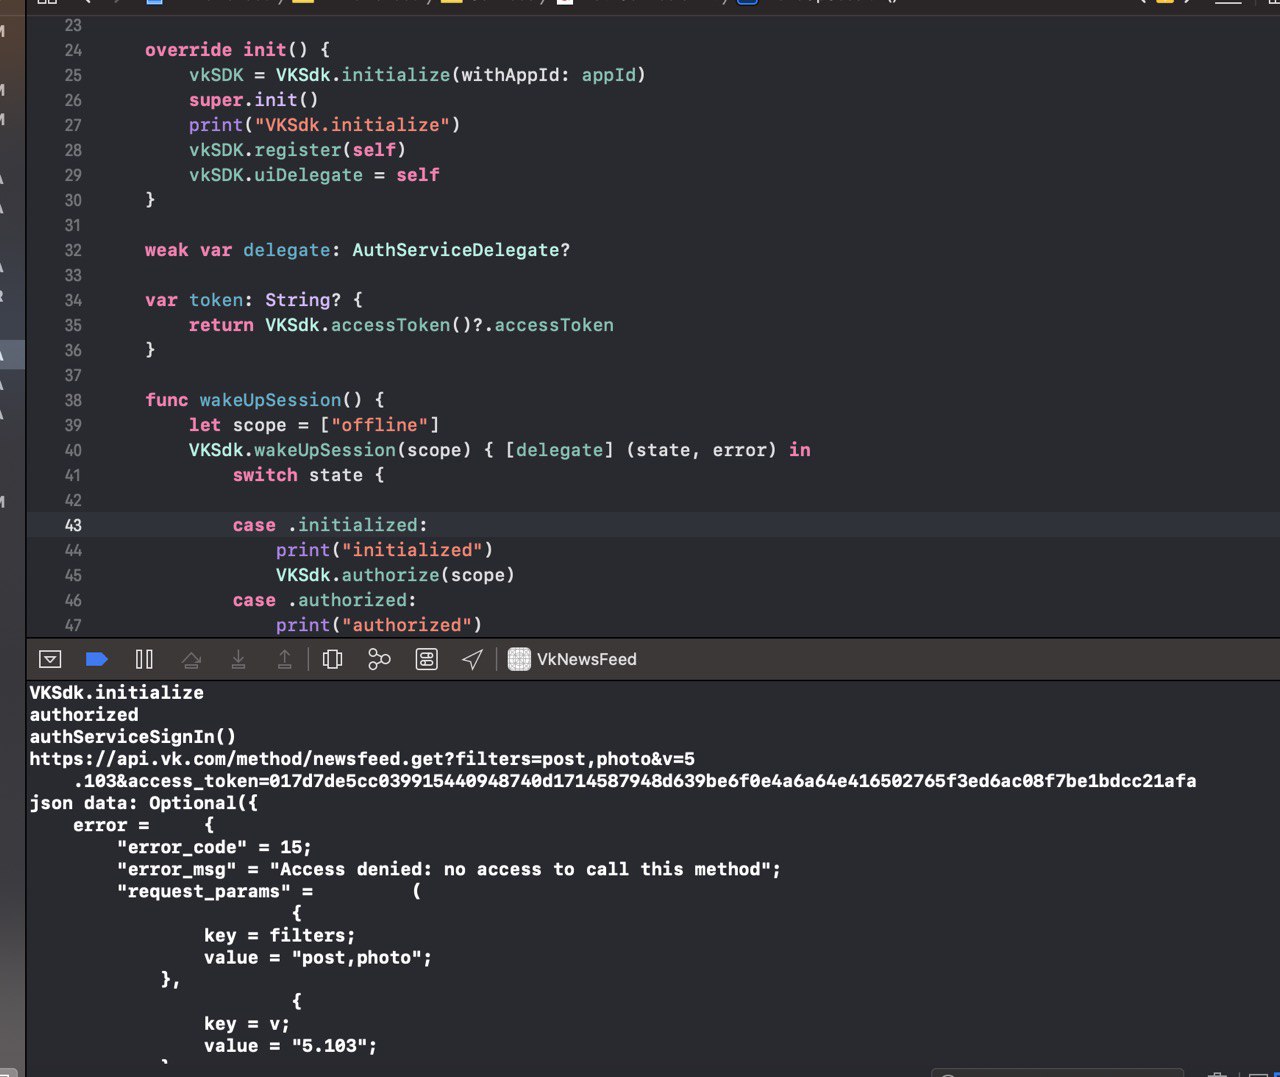The height and width of the screenshot is (1077, 1280).
Task: Click 'AuthServiceDelegate?' type name
Action: [x=461, y=250]
